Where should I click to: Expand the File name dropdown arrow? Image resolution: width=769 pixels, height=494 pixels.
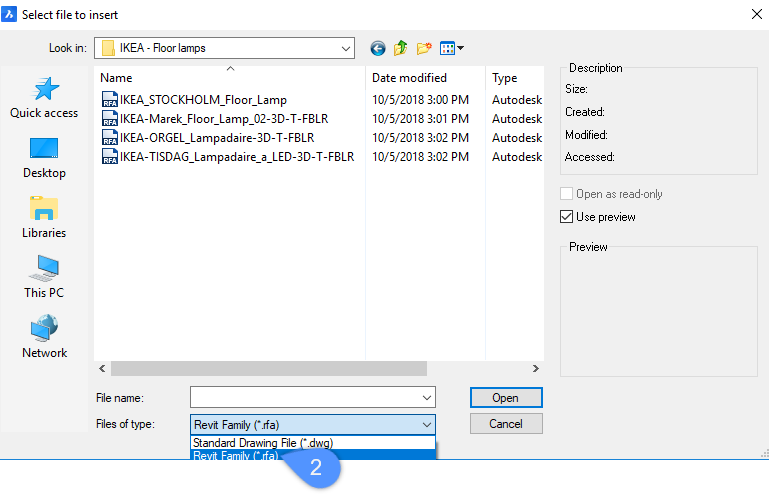[427, 398]
